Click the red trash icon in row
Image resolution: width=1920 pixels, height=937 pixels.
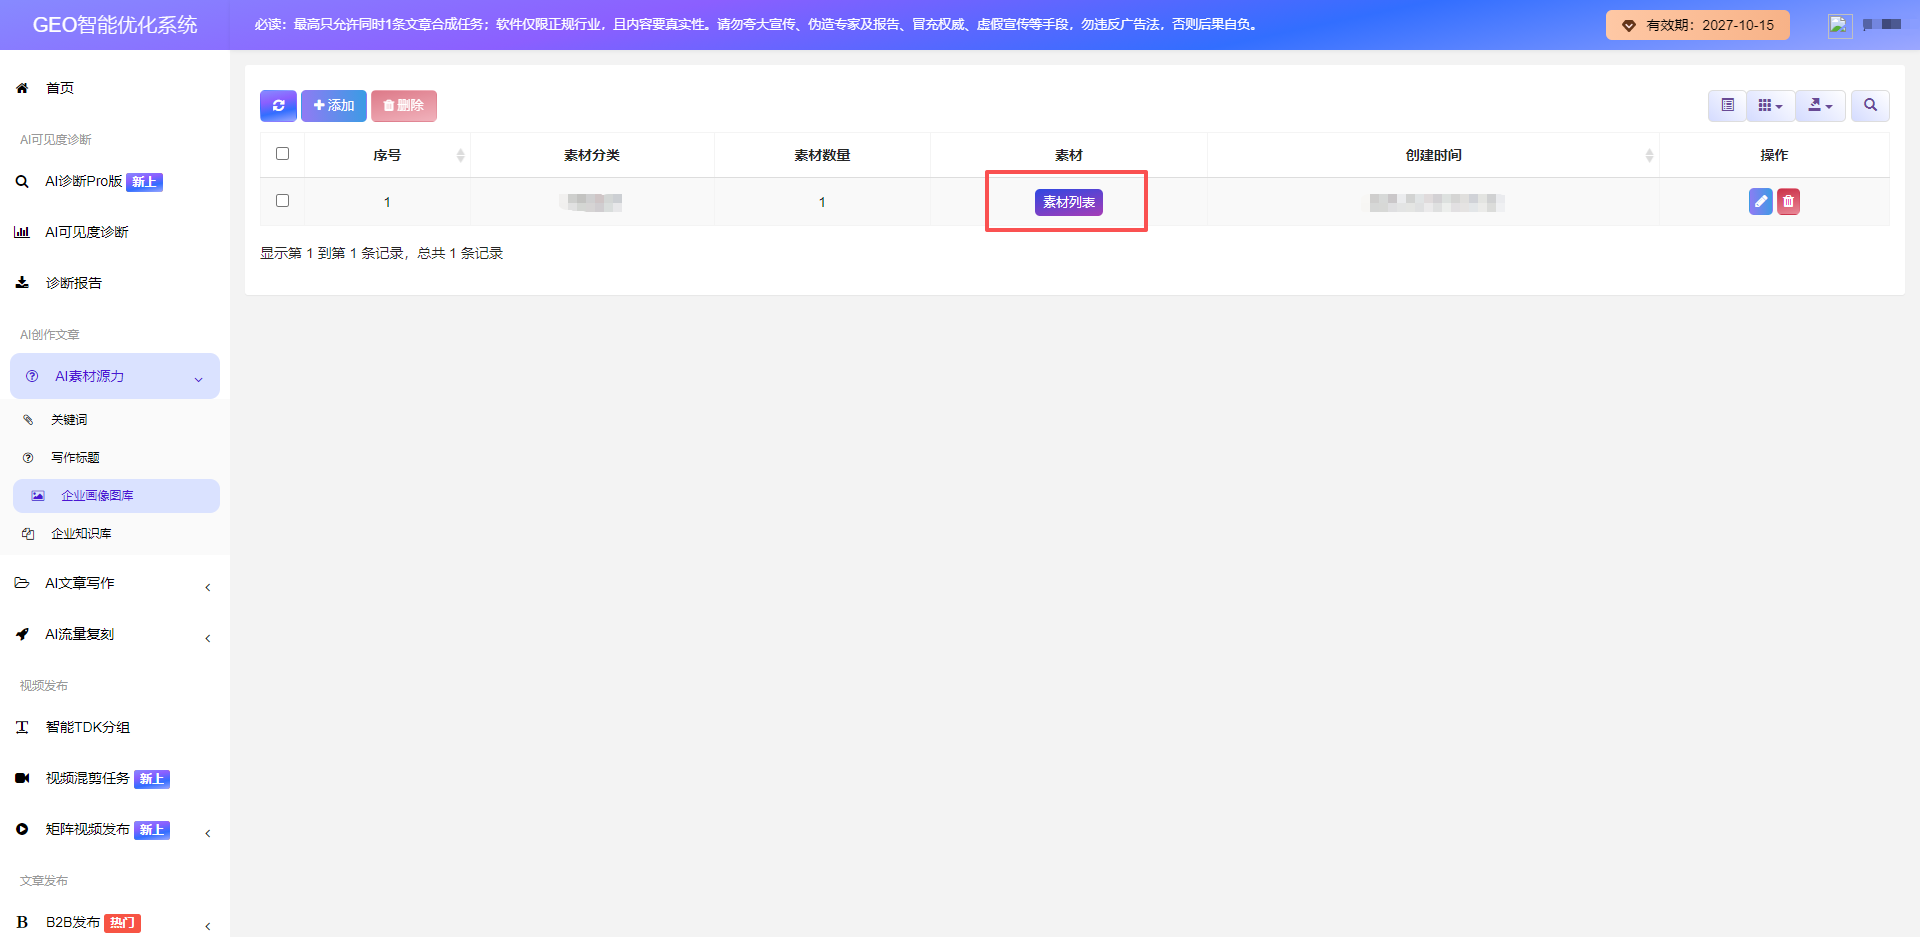point(1788,202)
